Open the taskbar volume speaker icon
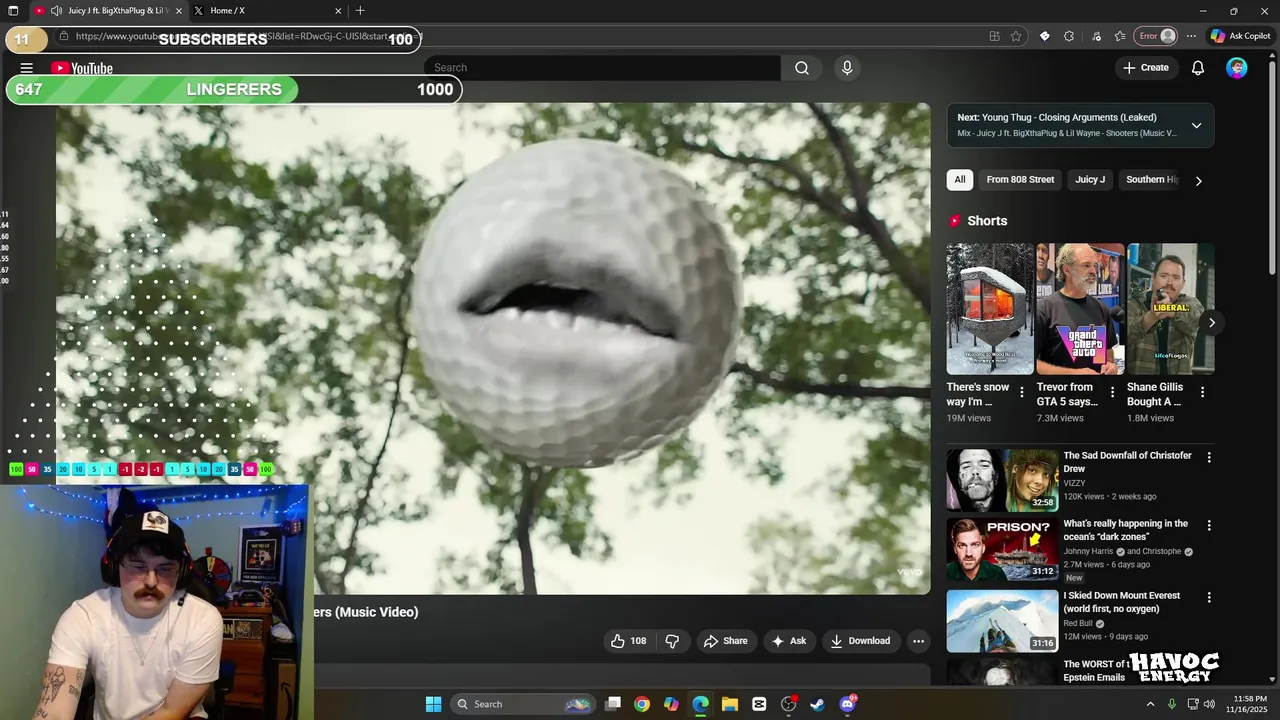The width and height of the screenshot is (1280, 720). [x=1208, y=704]
